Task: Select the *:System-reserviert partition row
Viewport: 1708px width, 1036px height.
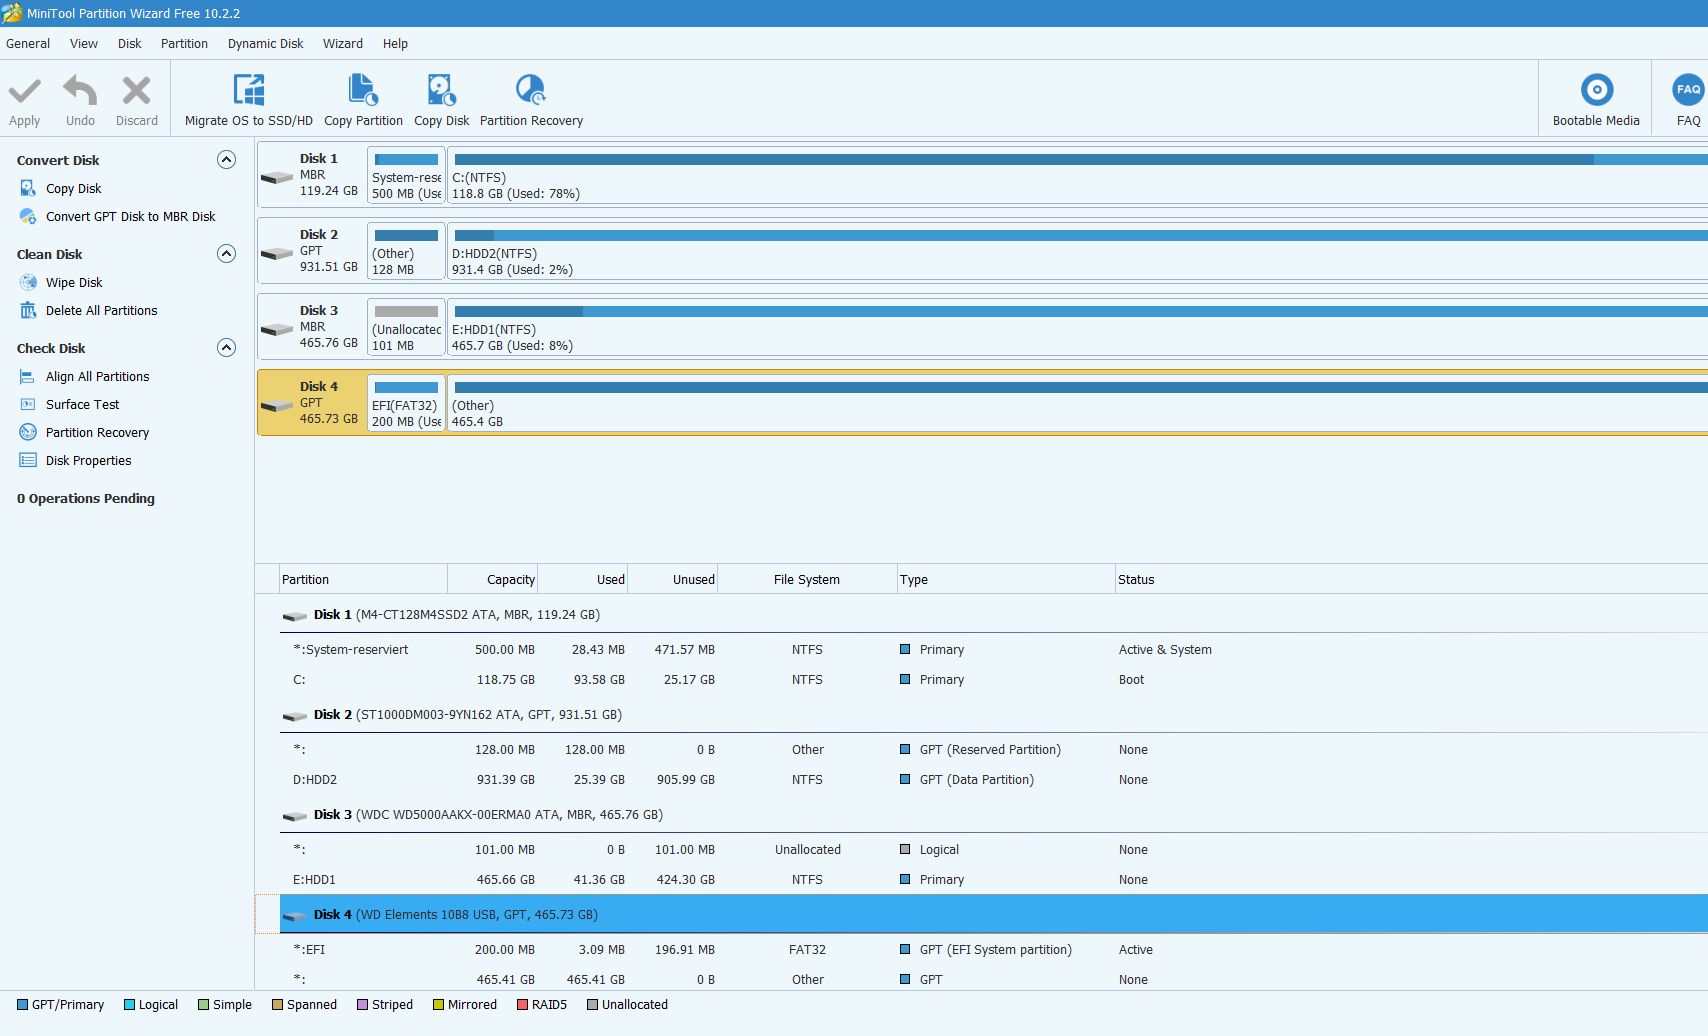Action: click(994, 650)
